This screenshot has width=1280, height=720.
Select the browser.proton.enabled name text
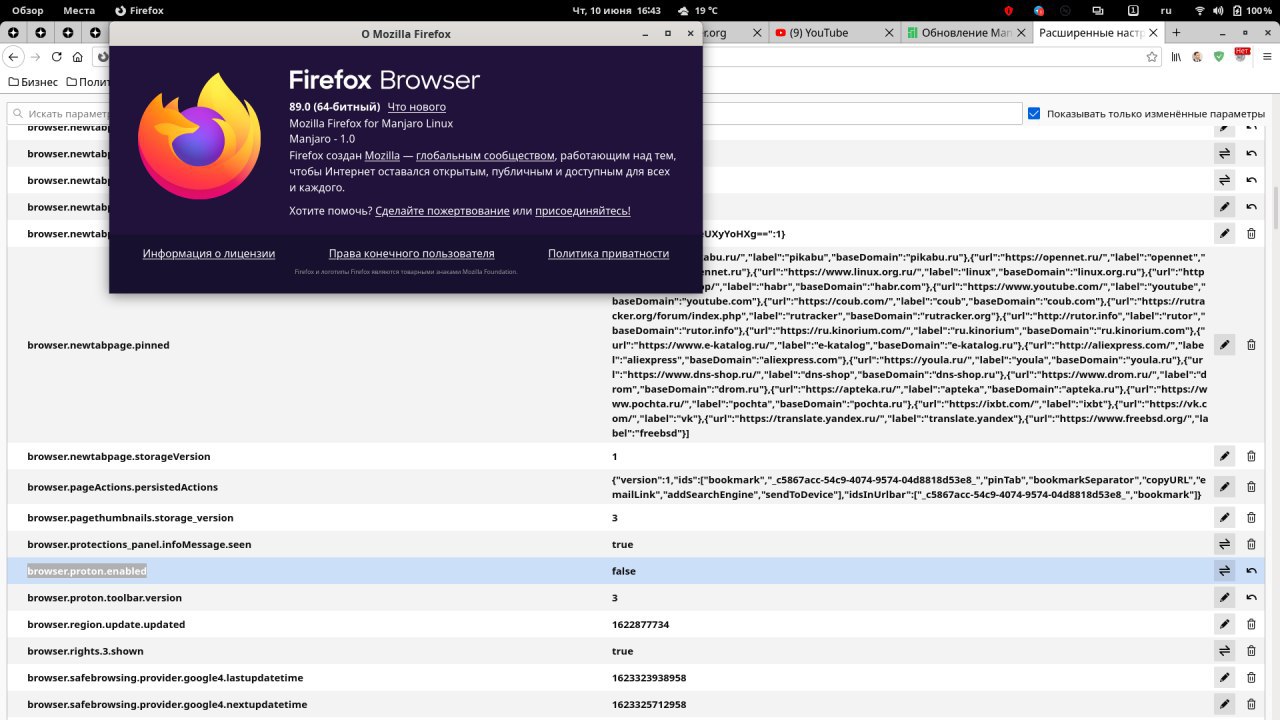87,571
